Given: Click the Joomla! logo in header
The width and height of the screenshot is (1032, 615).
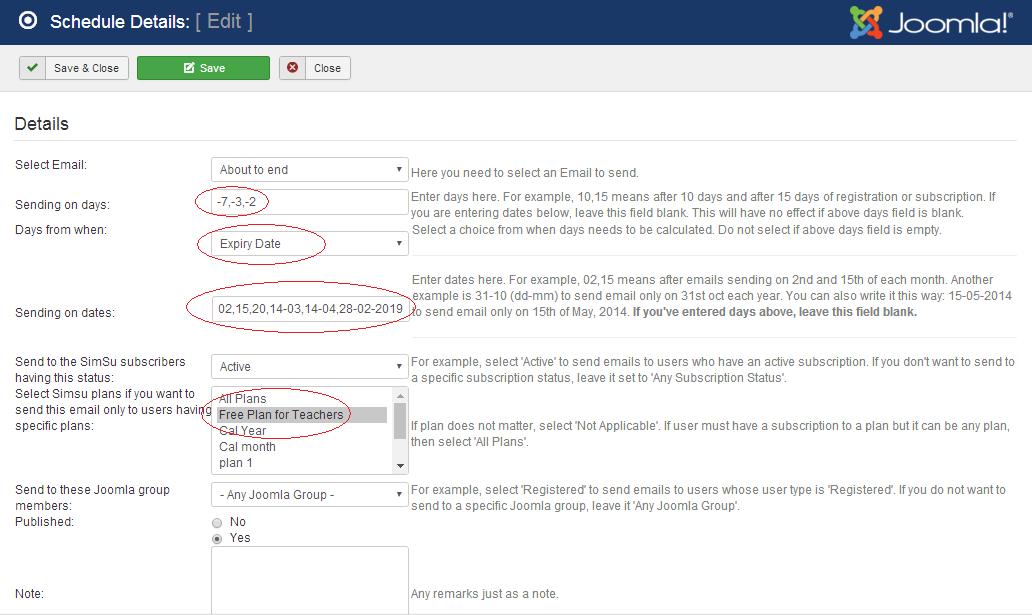Looking at the screenshot, I should [930, 22].
